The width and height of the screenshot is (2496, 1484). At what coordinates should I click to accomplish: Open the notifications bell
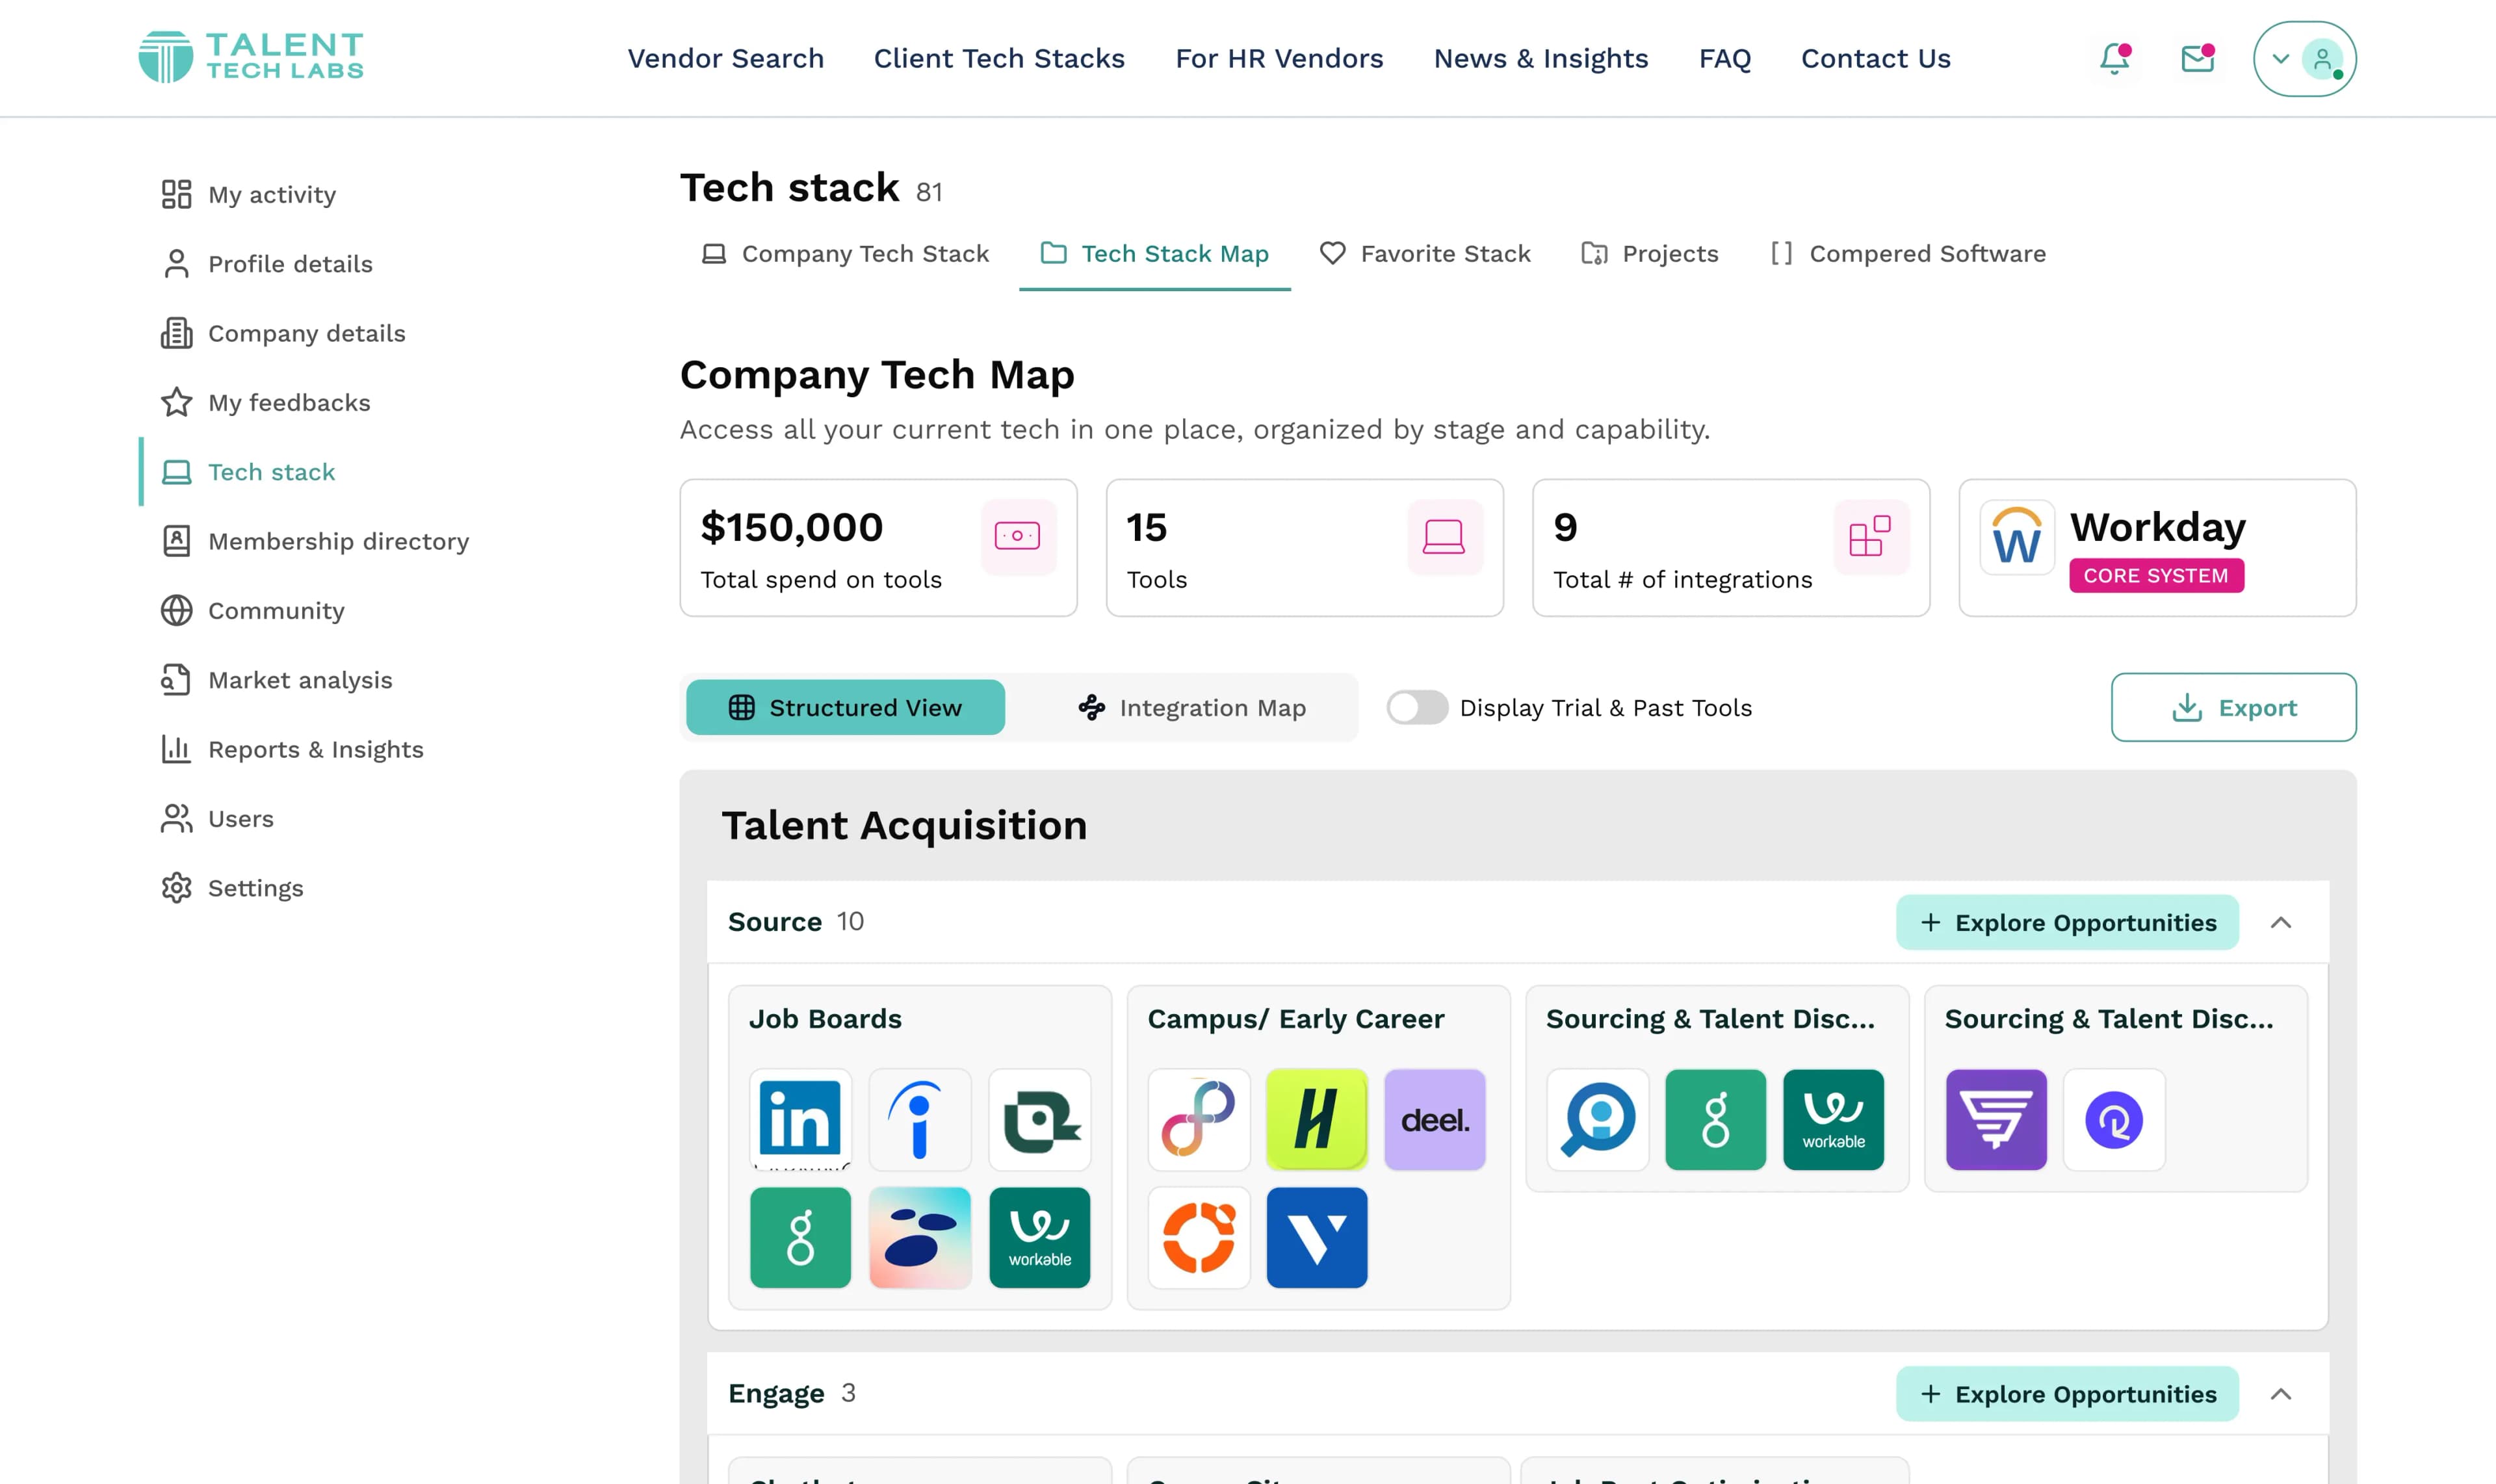pos(2114,58)
